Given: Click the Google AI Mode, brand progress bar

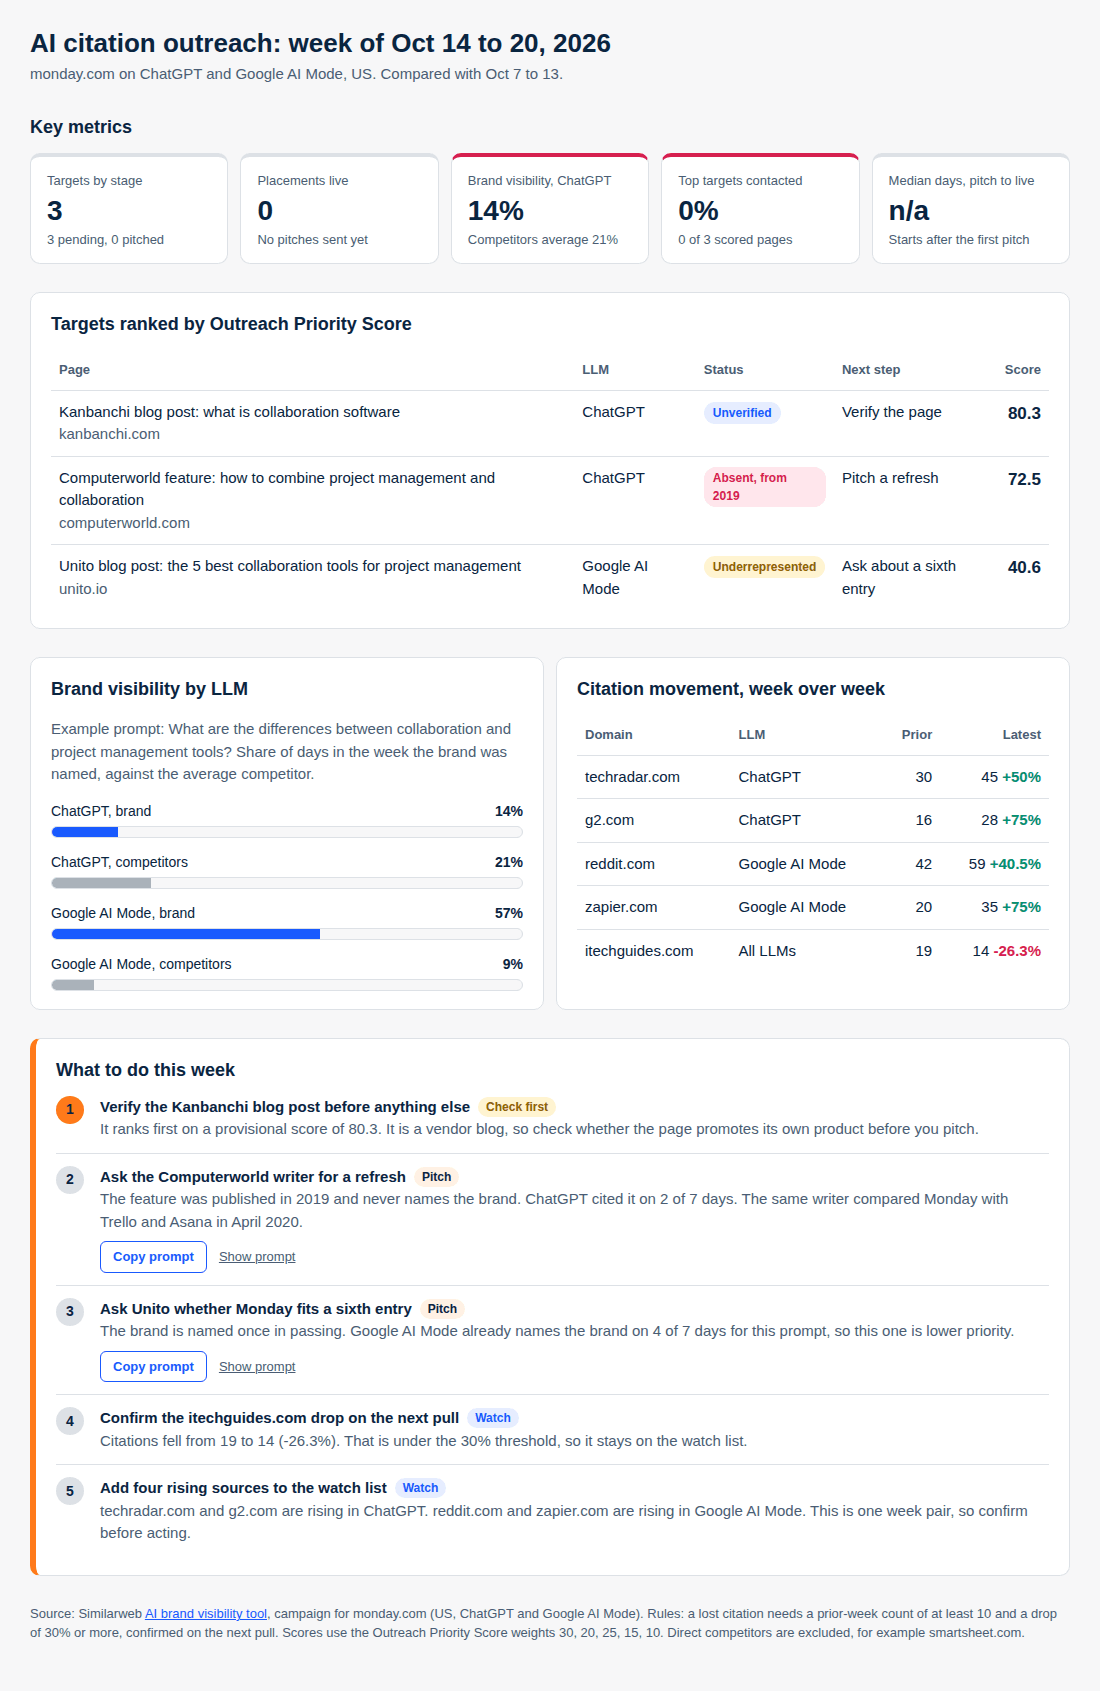Looking at the screenshot, I should pos(287,934).
